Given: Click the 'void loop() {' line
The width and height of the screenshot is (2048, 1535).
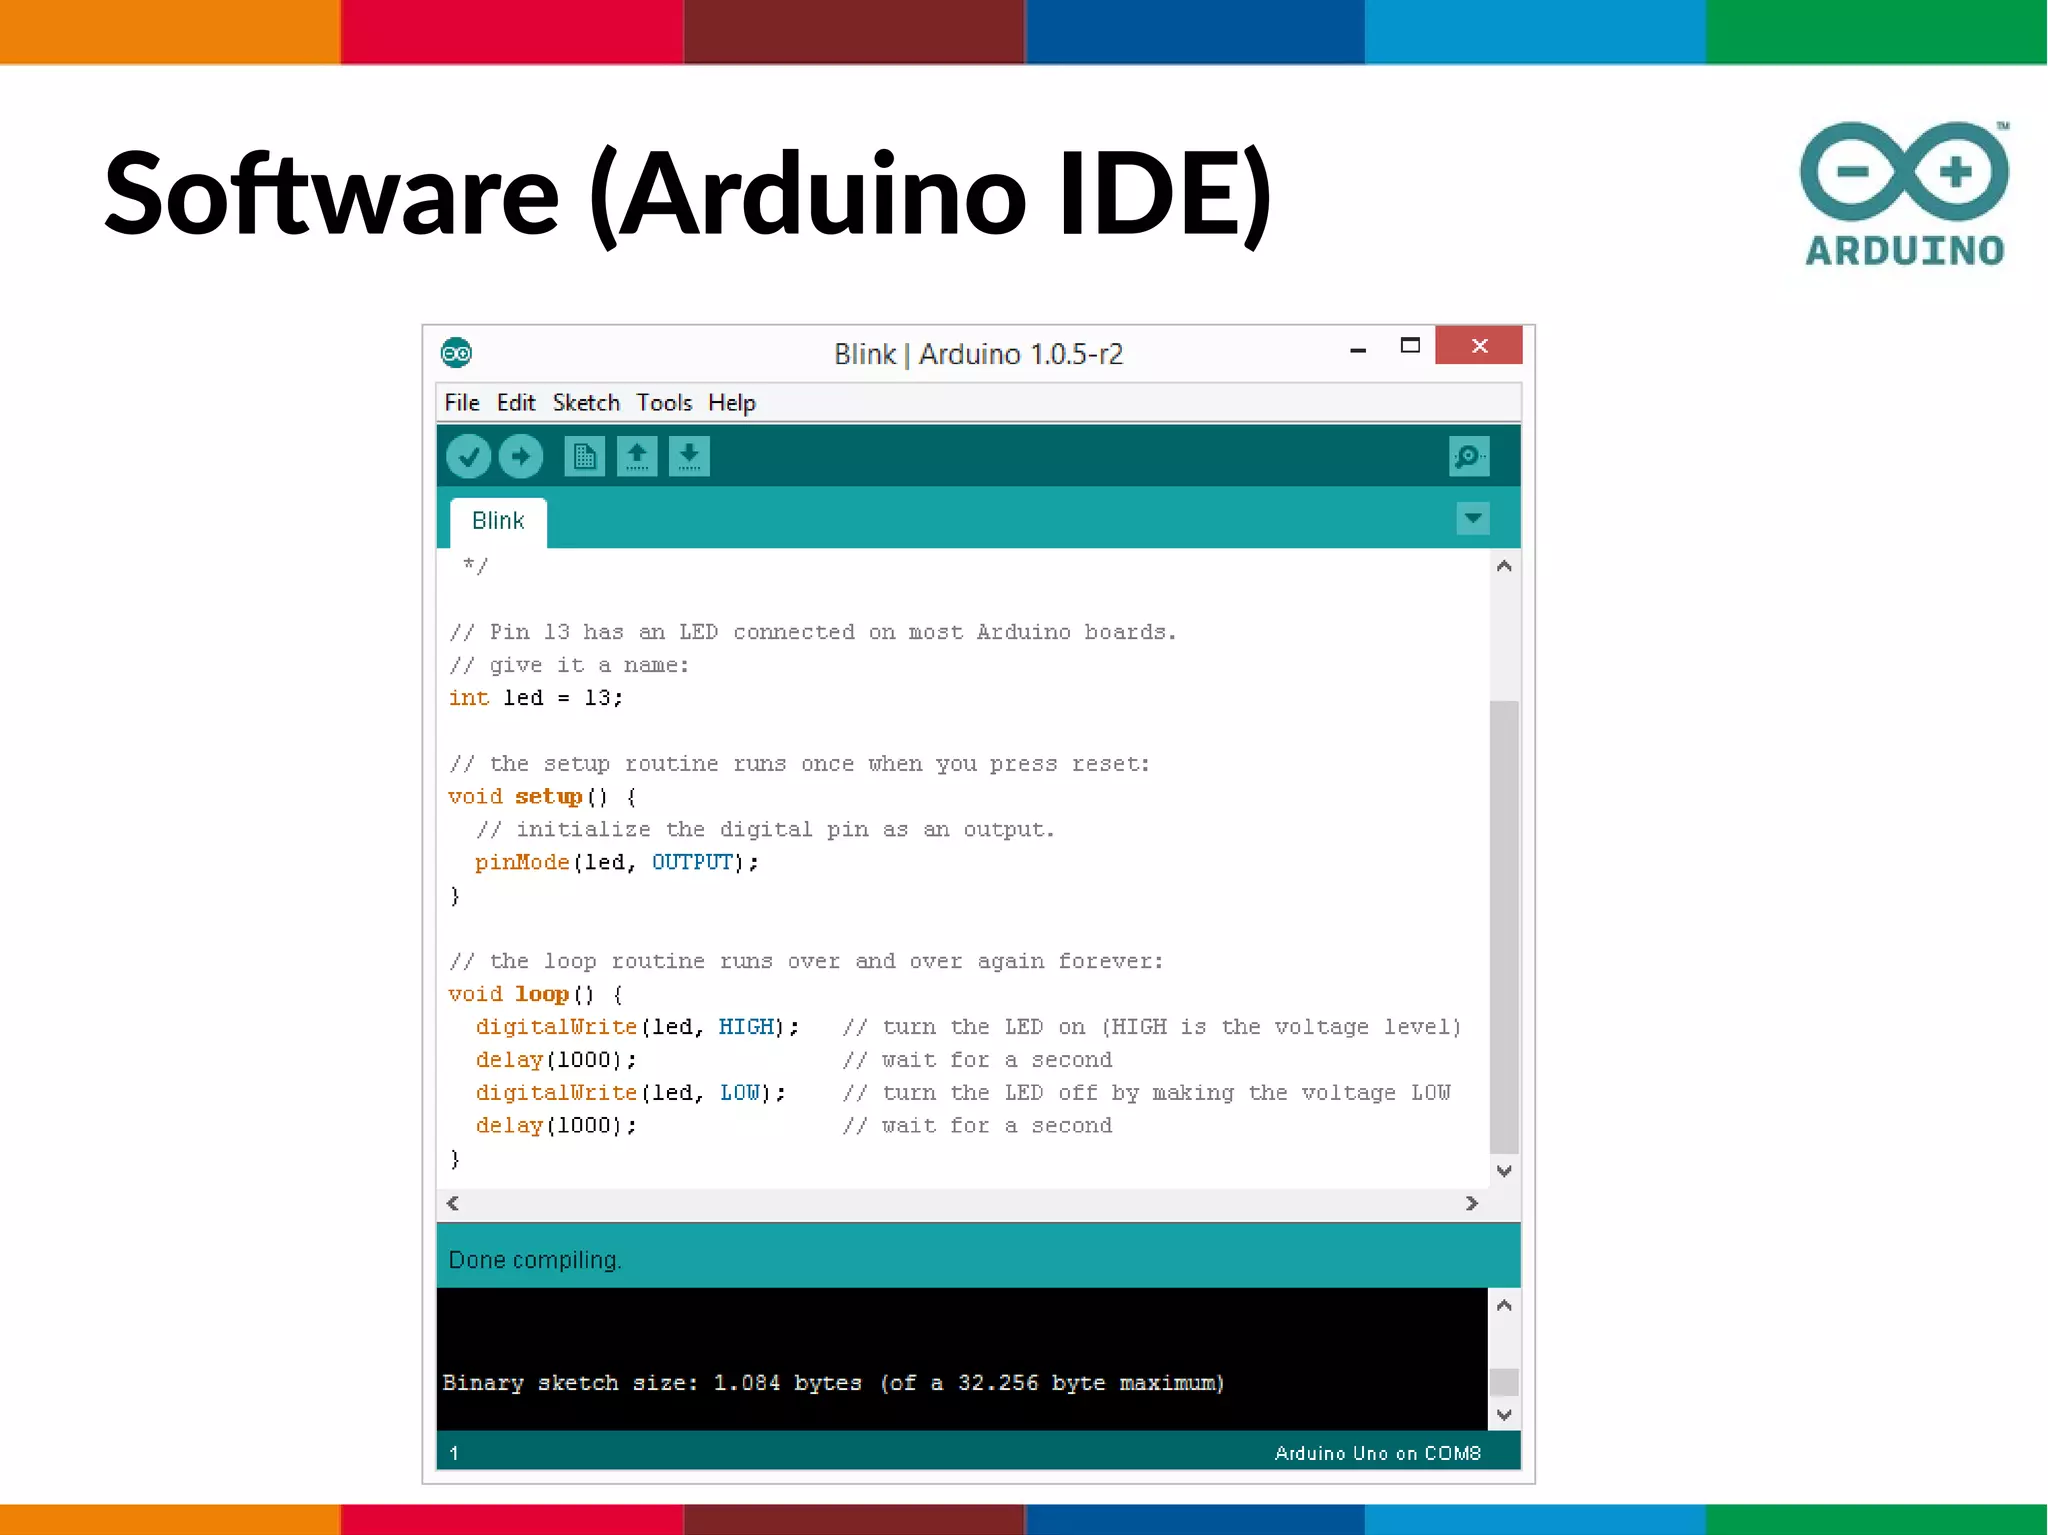Looking at the screenshot, I should 535,994.
